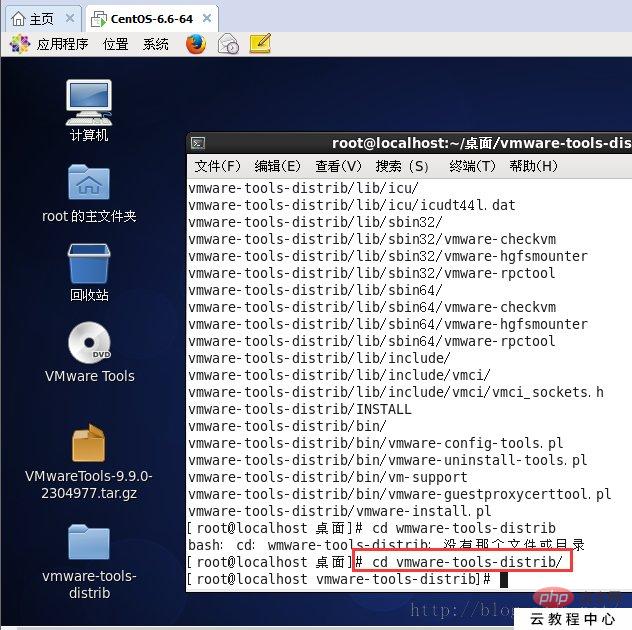The width and height of the screenshot is (632, 630).
Task: Click the line 'vmware-tools-distrib/lib/sbin64/vmware-rpctool'
Action: [x=372, y=341]
